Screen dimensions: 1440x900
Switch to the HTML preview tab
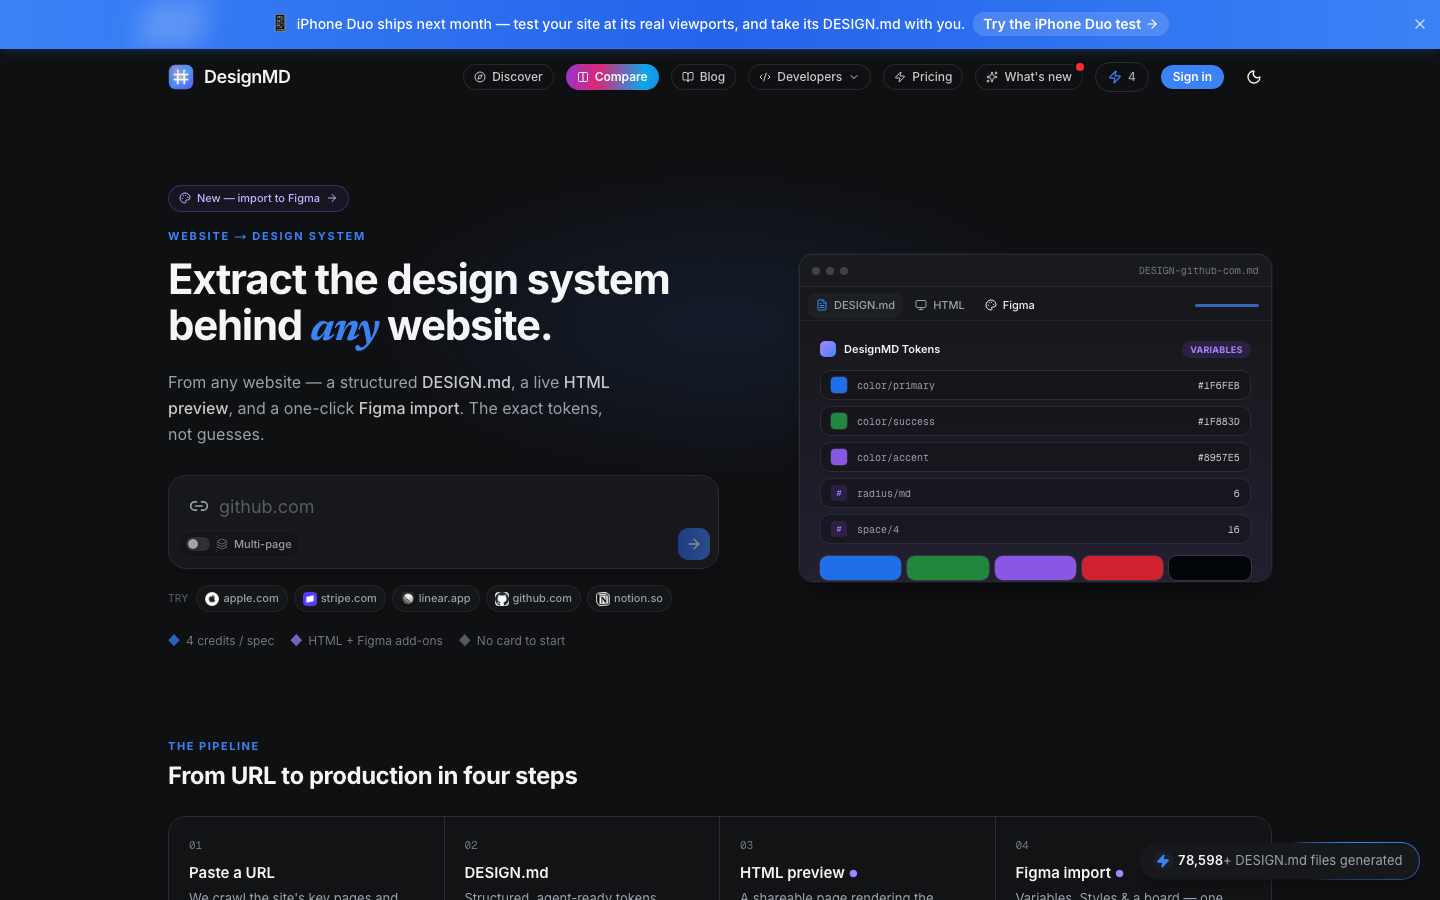940,305
